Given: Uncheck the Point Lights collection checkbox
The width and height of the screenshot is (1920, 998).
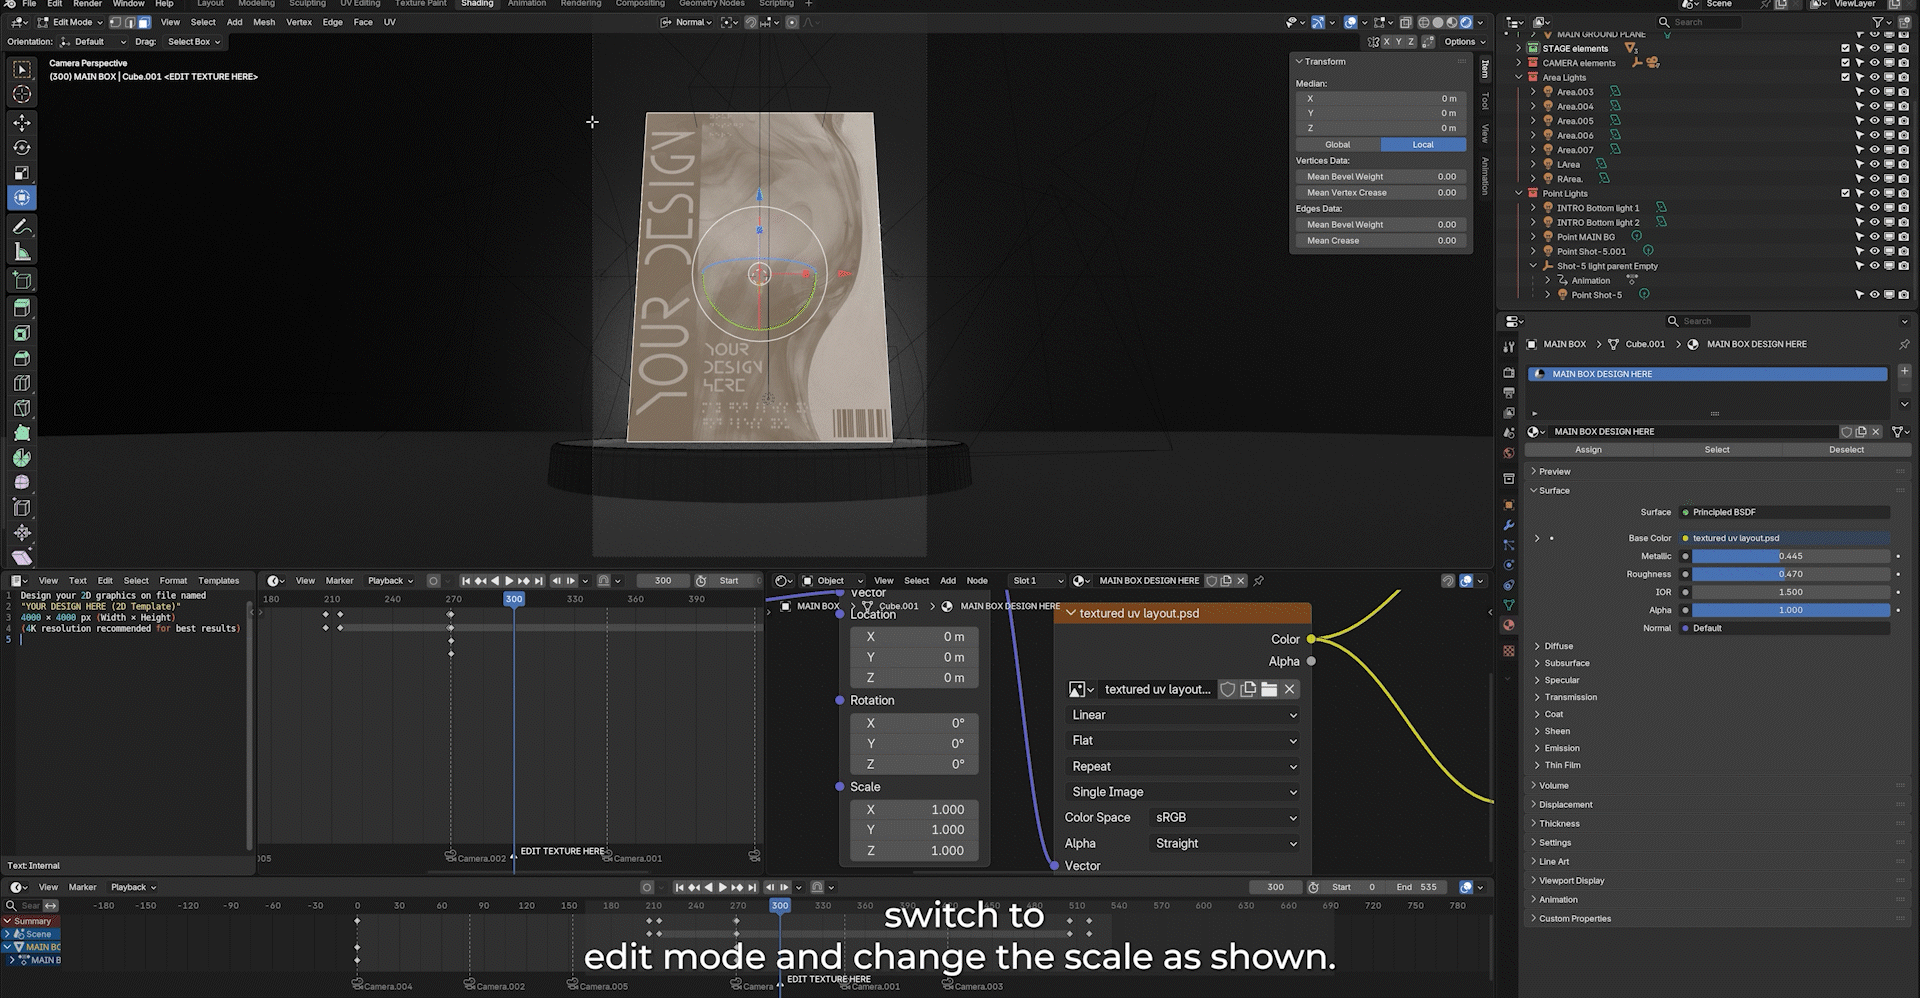Looking at the screenshot, I should (x=1846, y=194).
